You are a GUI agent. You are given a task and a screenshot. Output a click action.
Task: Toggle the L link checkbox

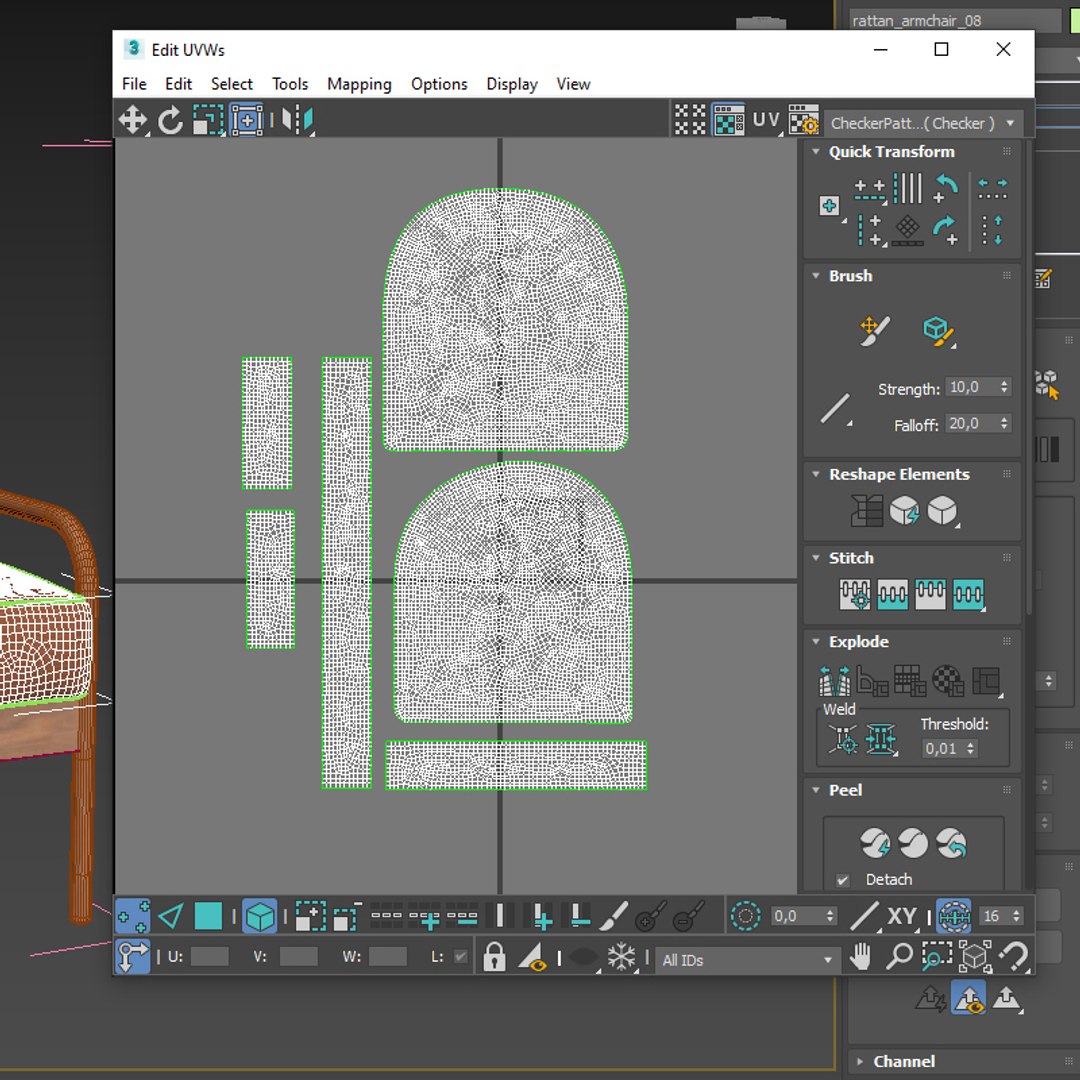(x=461, y=957)
